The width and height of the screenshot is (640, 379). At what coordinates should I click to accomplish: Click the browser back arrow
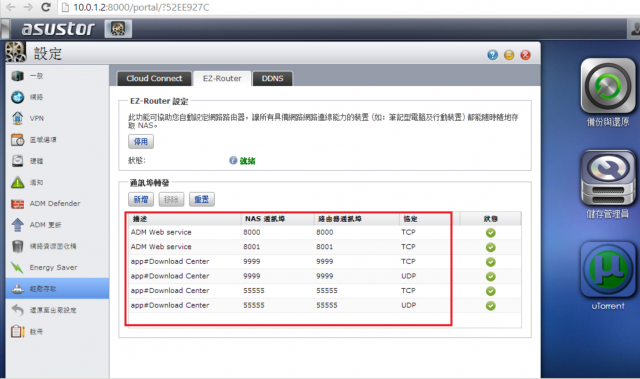point(10,7)
